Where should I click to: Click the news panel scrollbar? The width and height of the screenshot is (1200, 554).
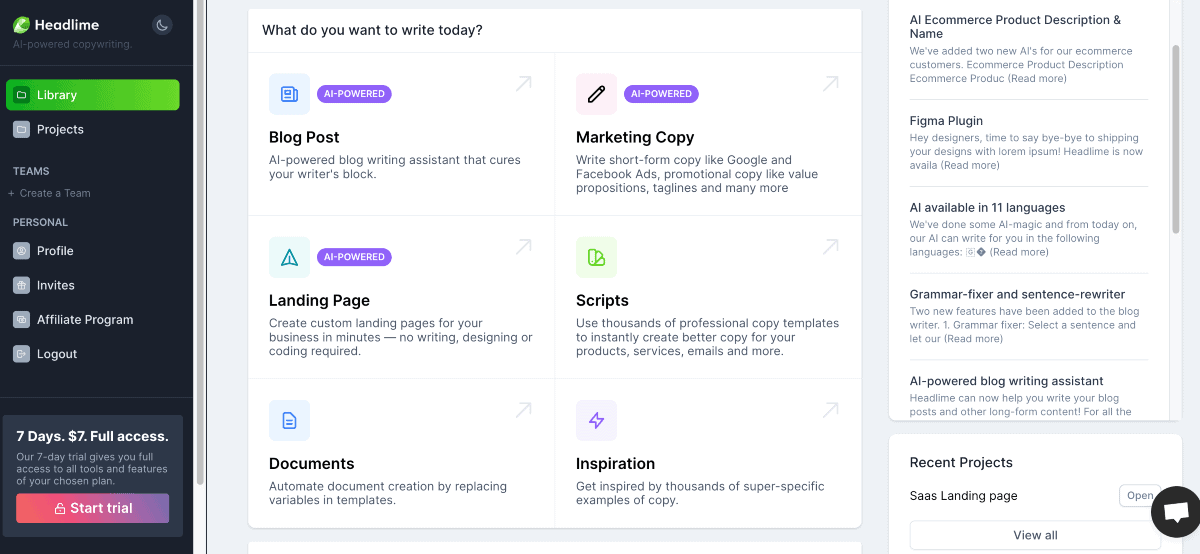[x=1176, y=140]
